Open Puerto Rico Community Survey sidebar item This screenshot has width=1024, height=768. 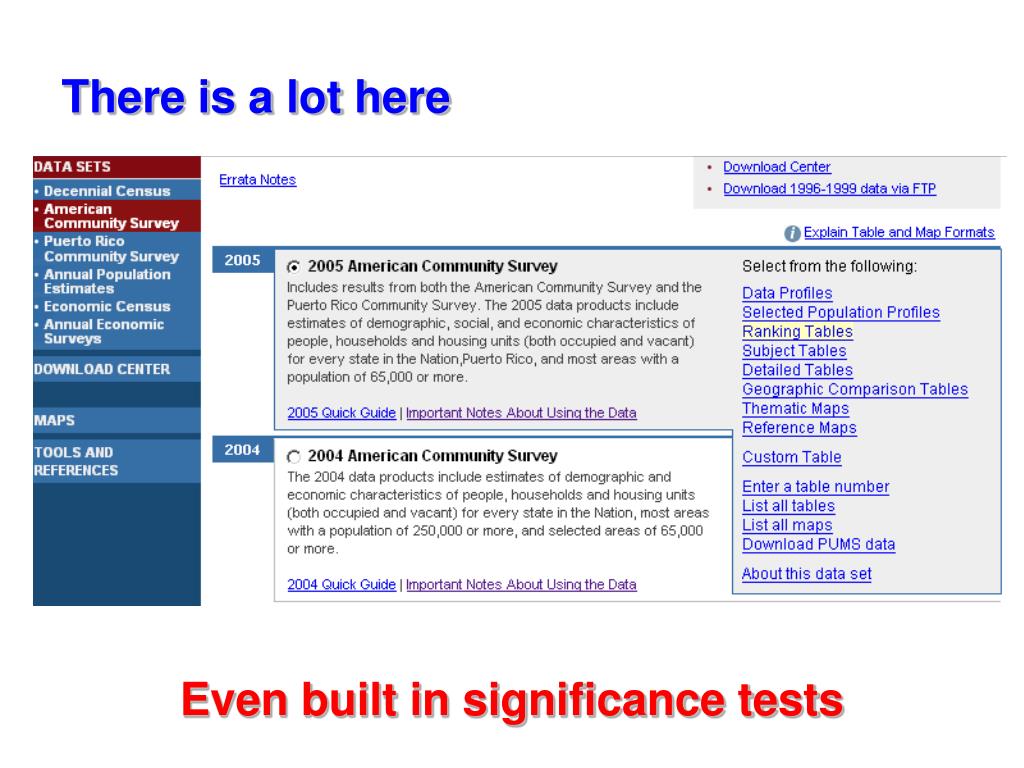[111, 249]
